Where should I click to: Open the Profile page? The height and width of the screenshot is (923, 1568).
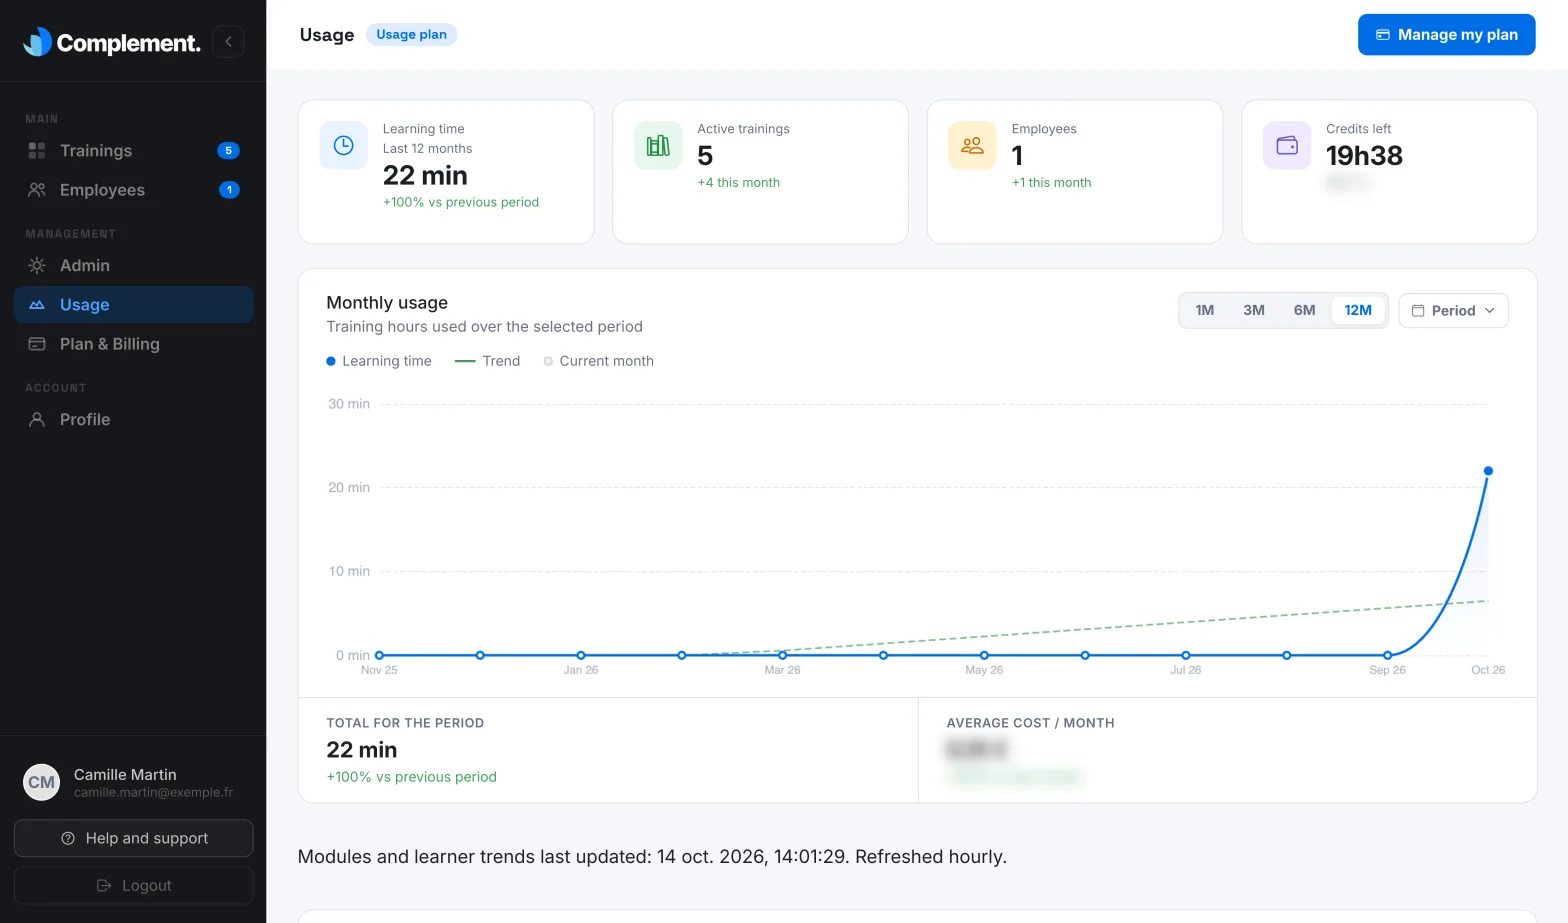134,420
